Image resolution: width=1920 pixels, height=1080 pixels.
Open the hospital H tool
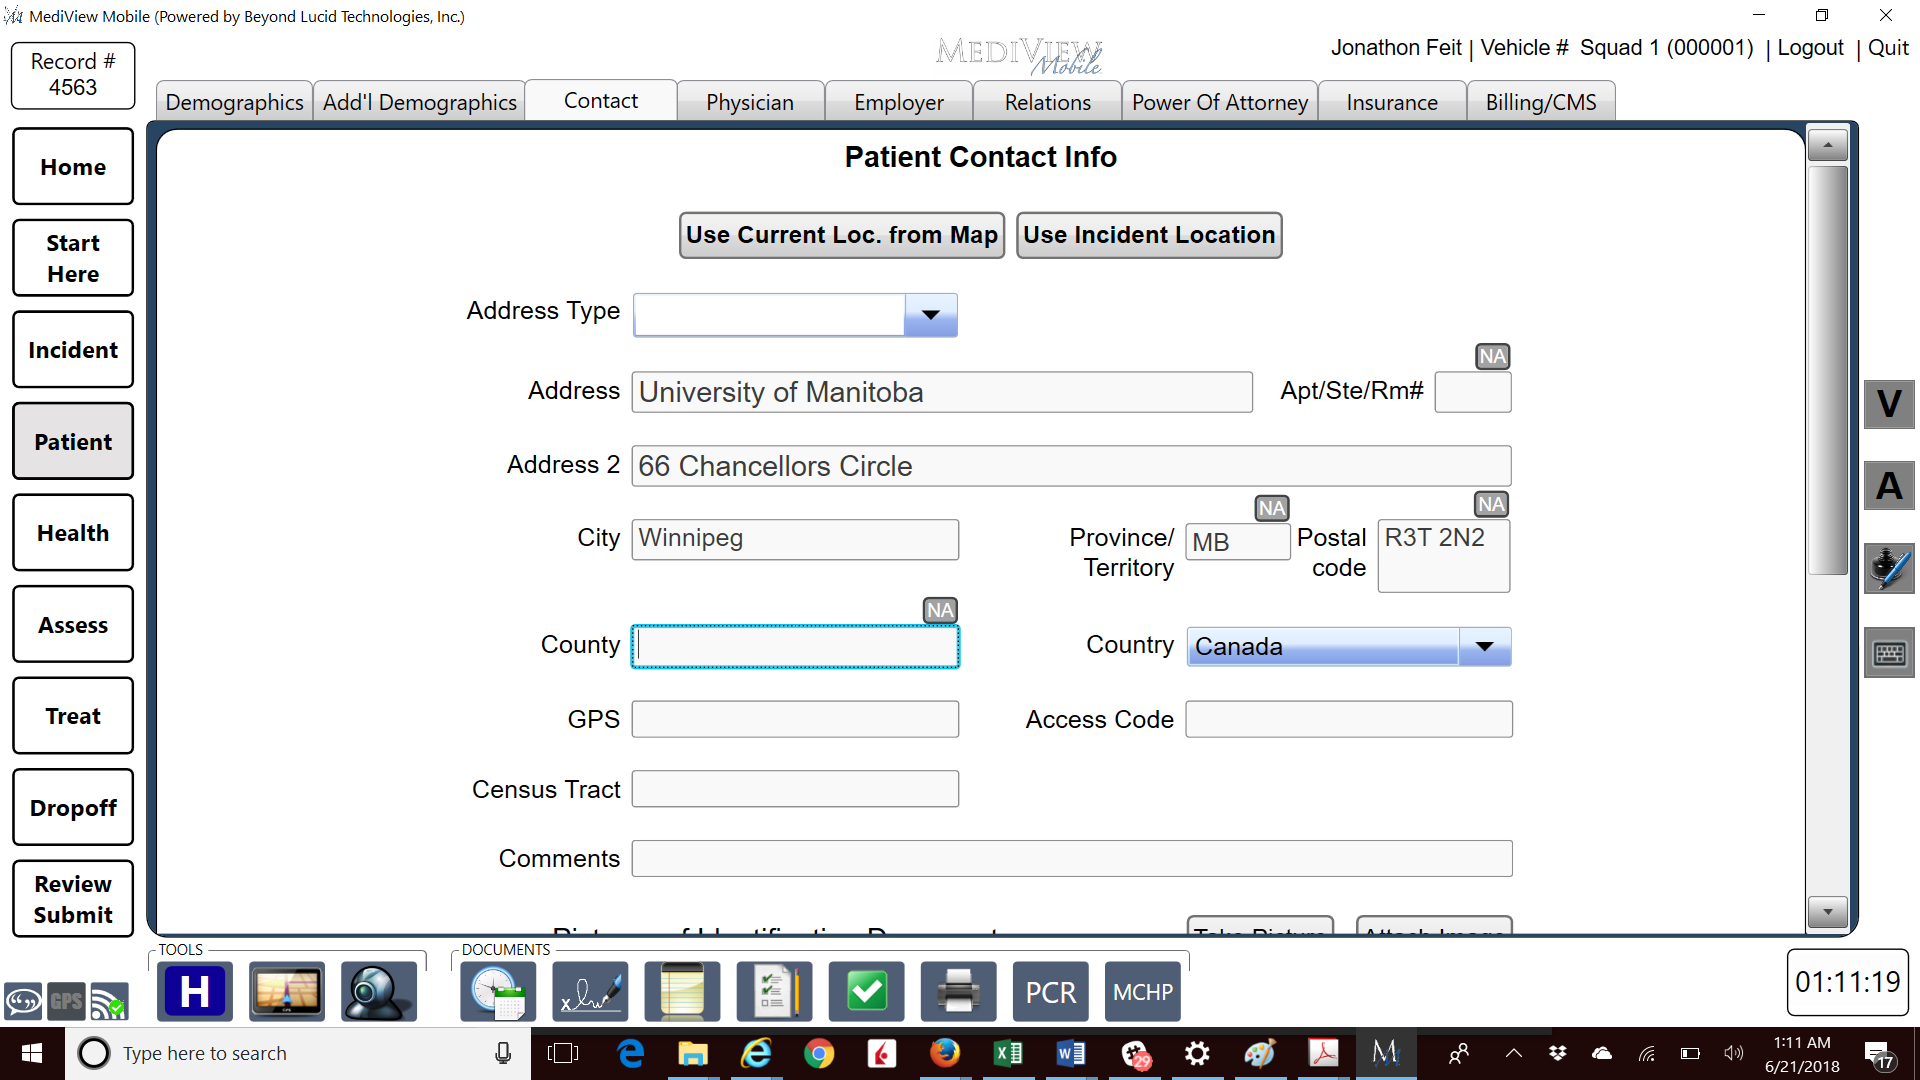(195, 992)
